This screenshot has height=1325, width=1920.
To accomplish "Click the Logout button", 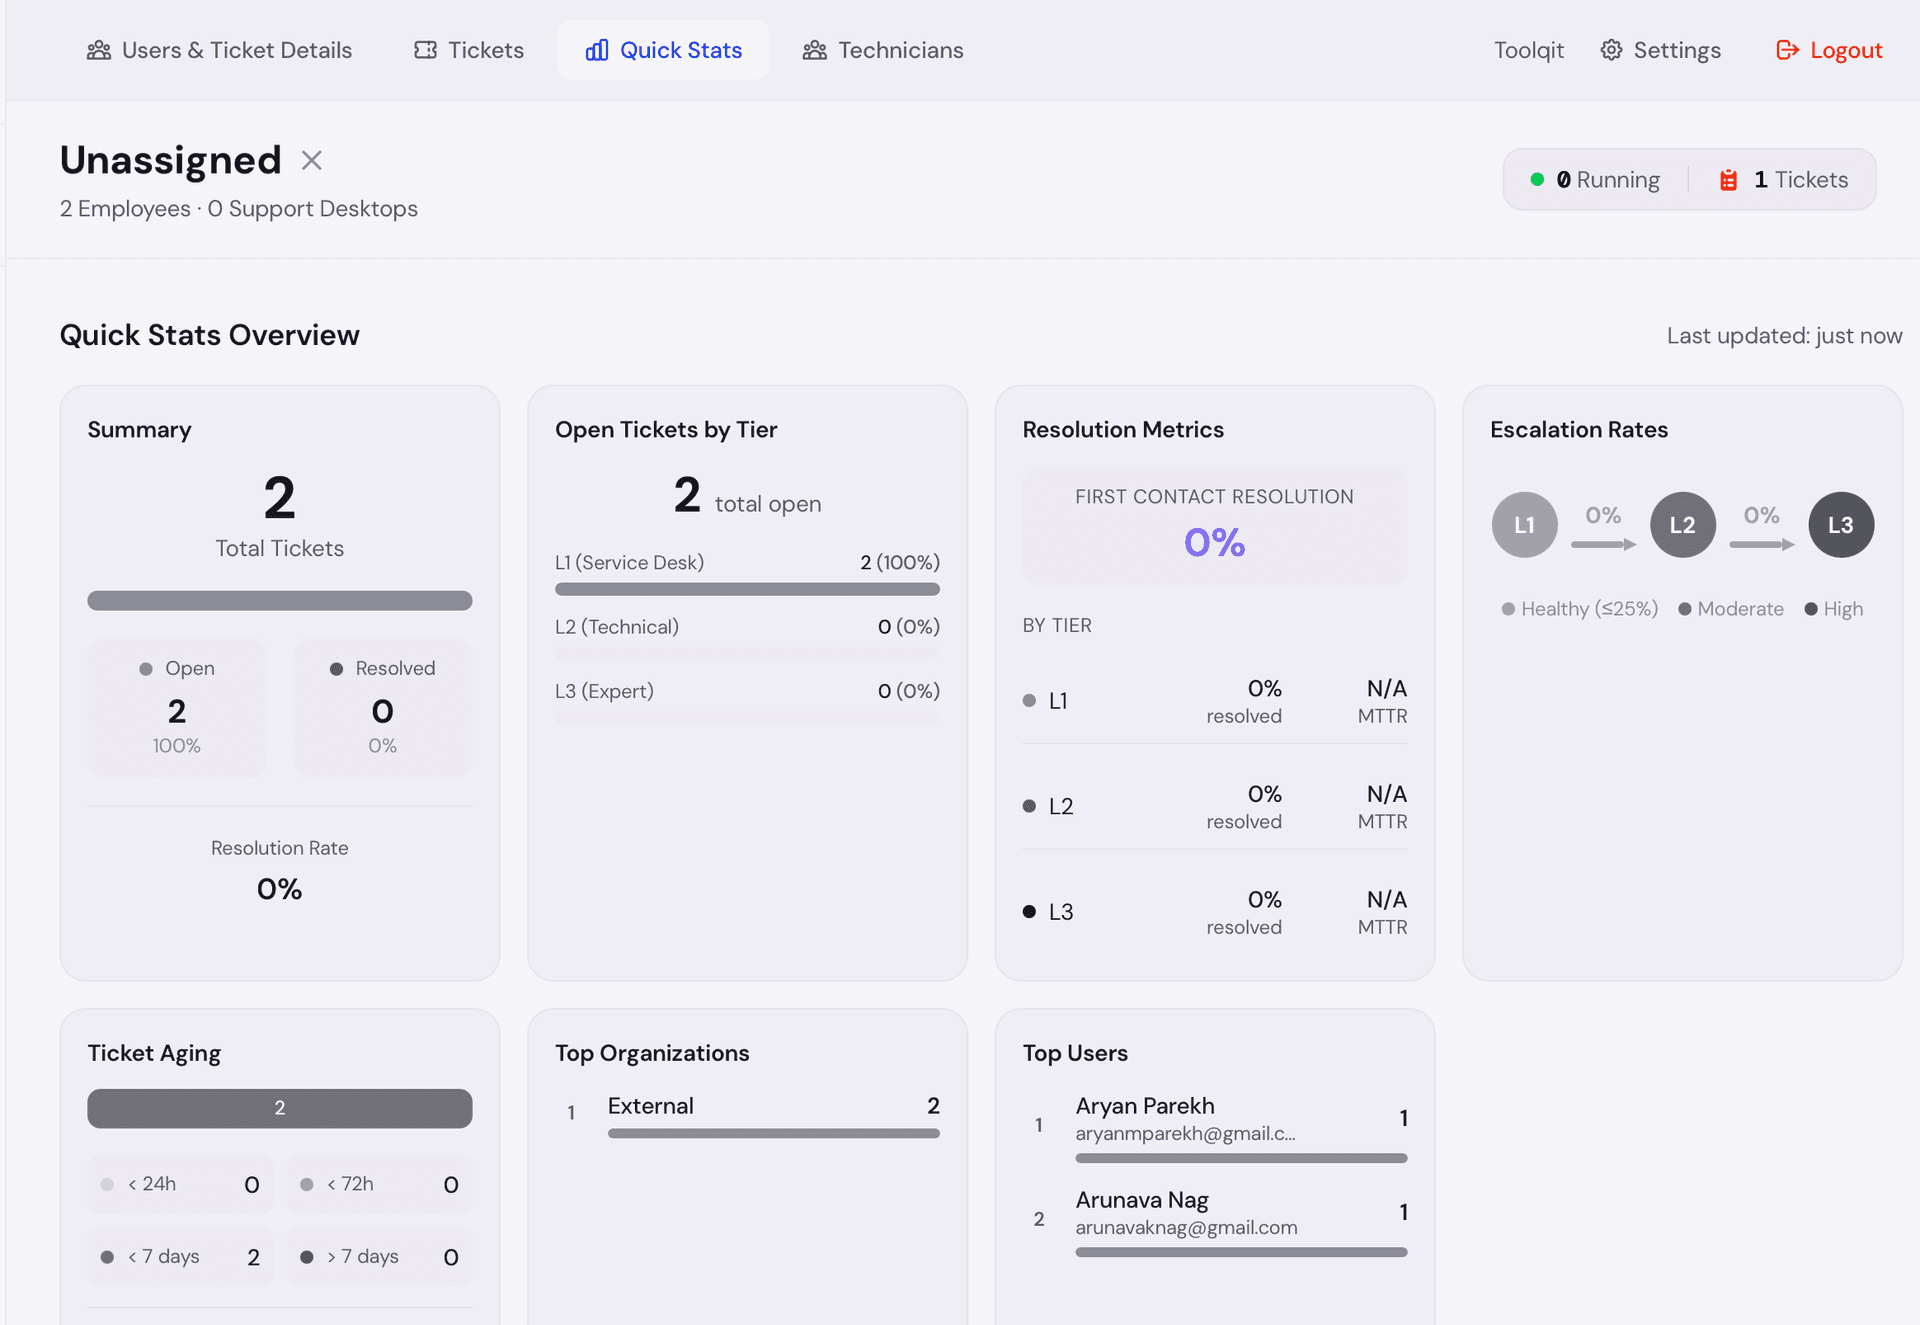I will [1828, 49].
